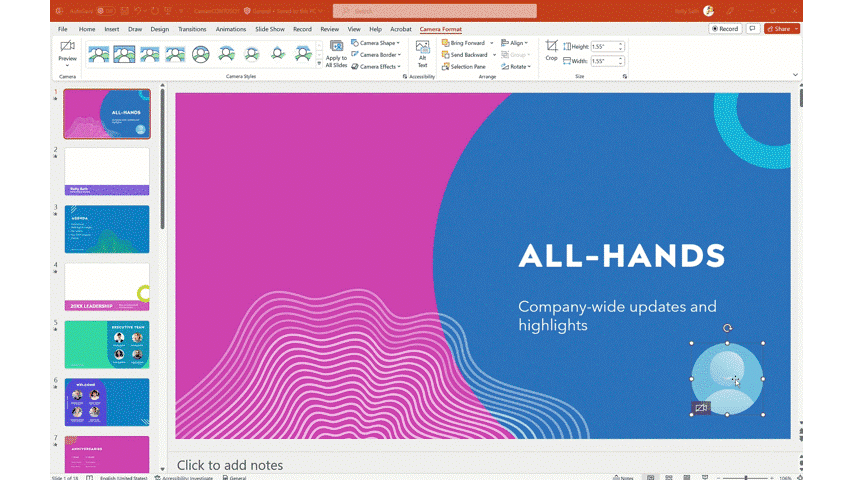Viewport: 853px width, 480px height.
Task: Click the zoom slider in status bar
Action: (745, 477)
